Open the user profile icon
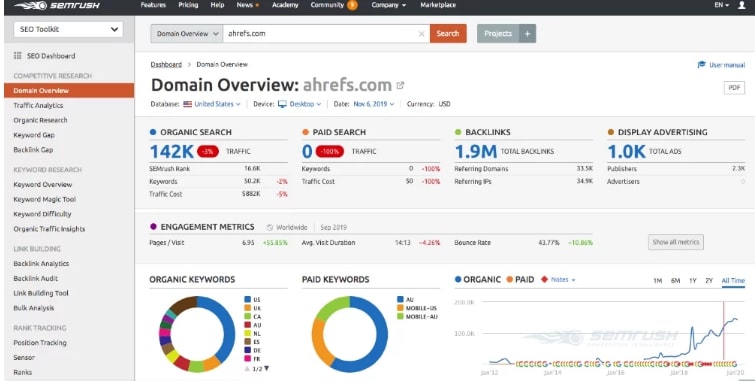This screenshot has height=386, width=756. point(742,5)
